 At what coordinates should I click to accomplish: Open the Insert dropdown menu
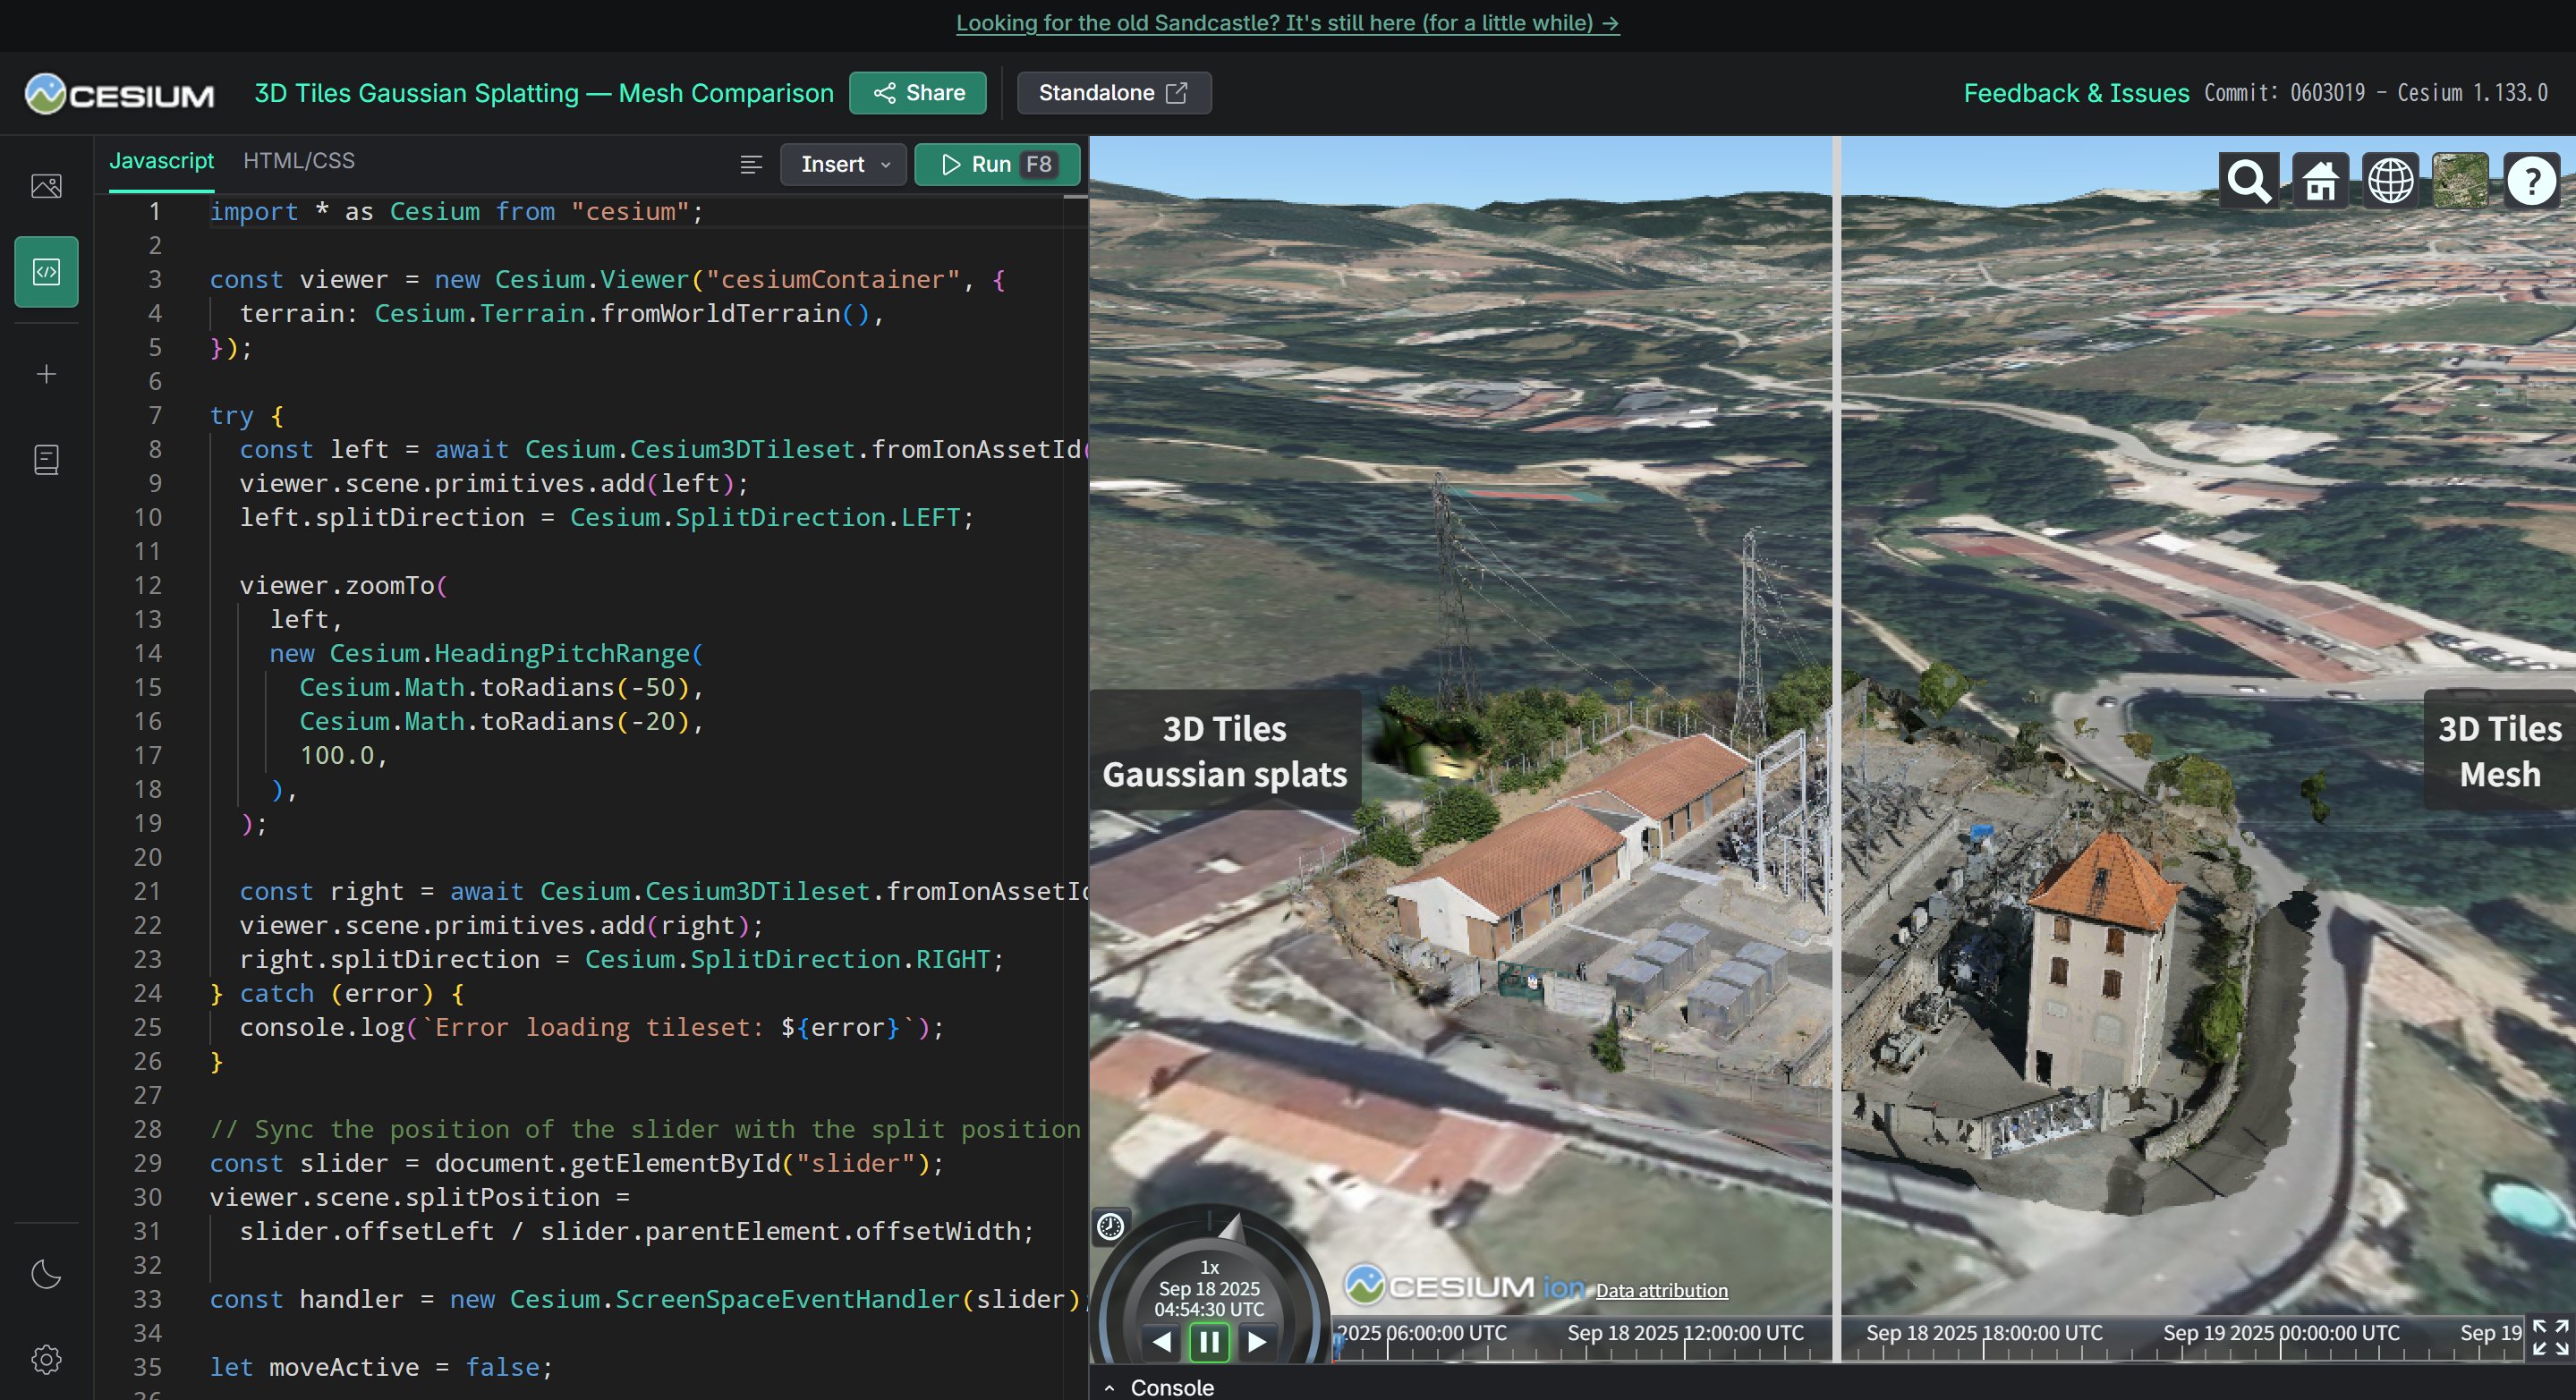pyautogui.click(x=842, y=164)
